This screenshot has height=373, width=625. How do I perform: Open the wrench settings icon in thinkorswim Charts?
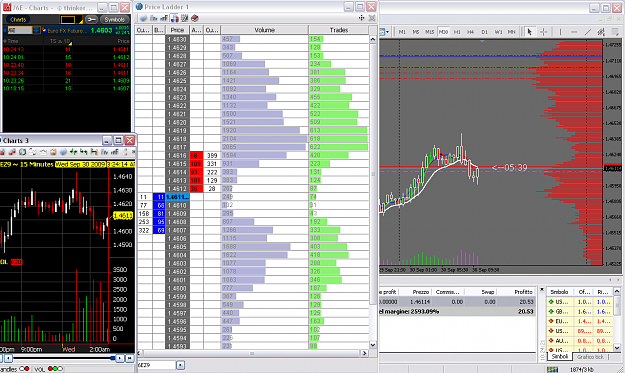click(91, 19)
